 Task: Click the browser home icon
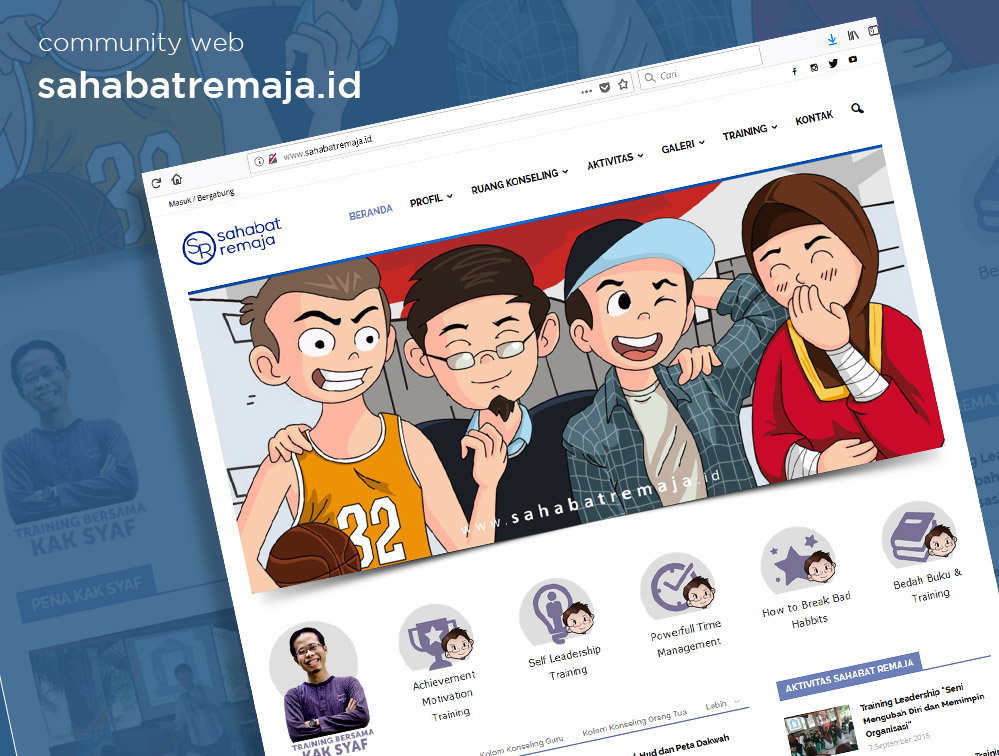176,179
